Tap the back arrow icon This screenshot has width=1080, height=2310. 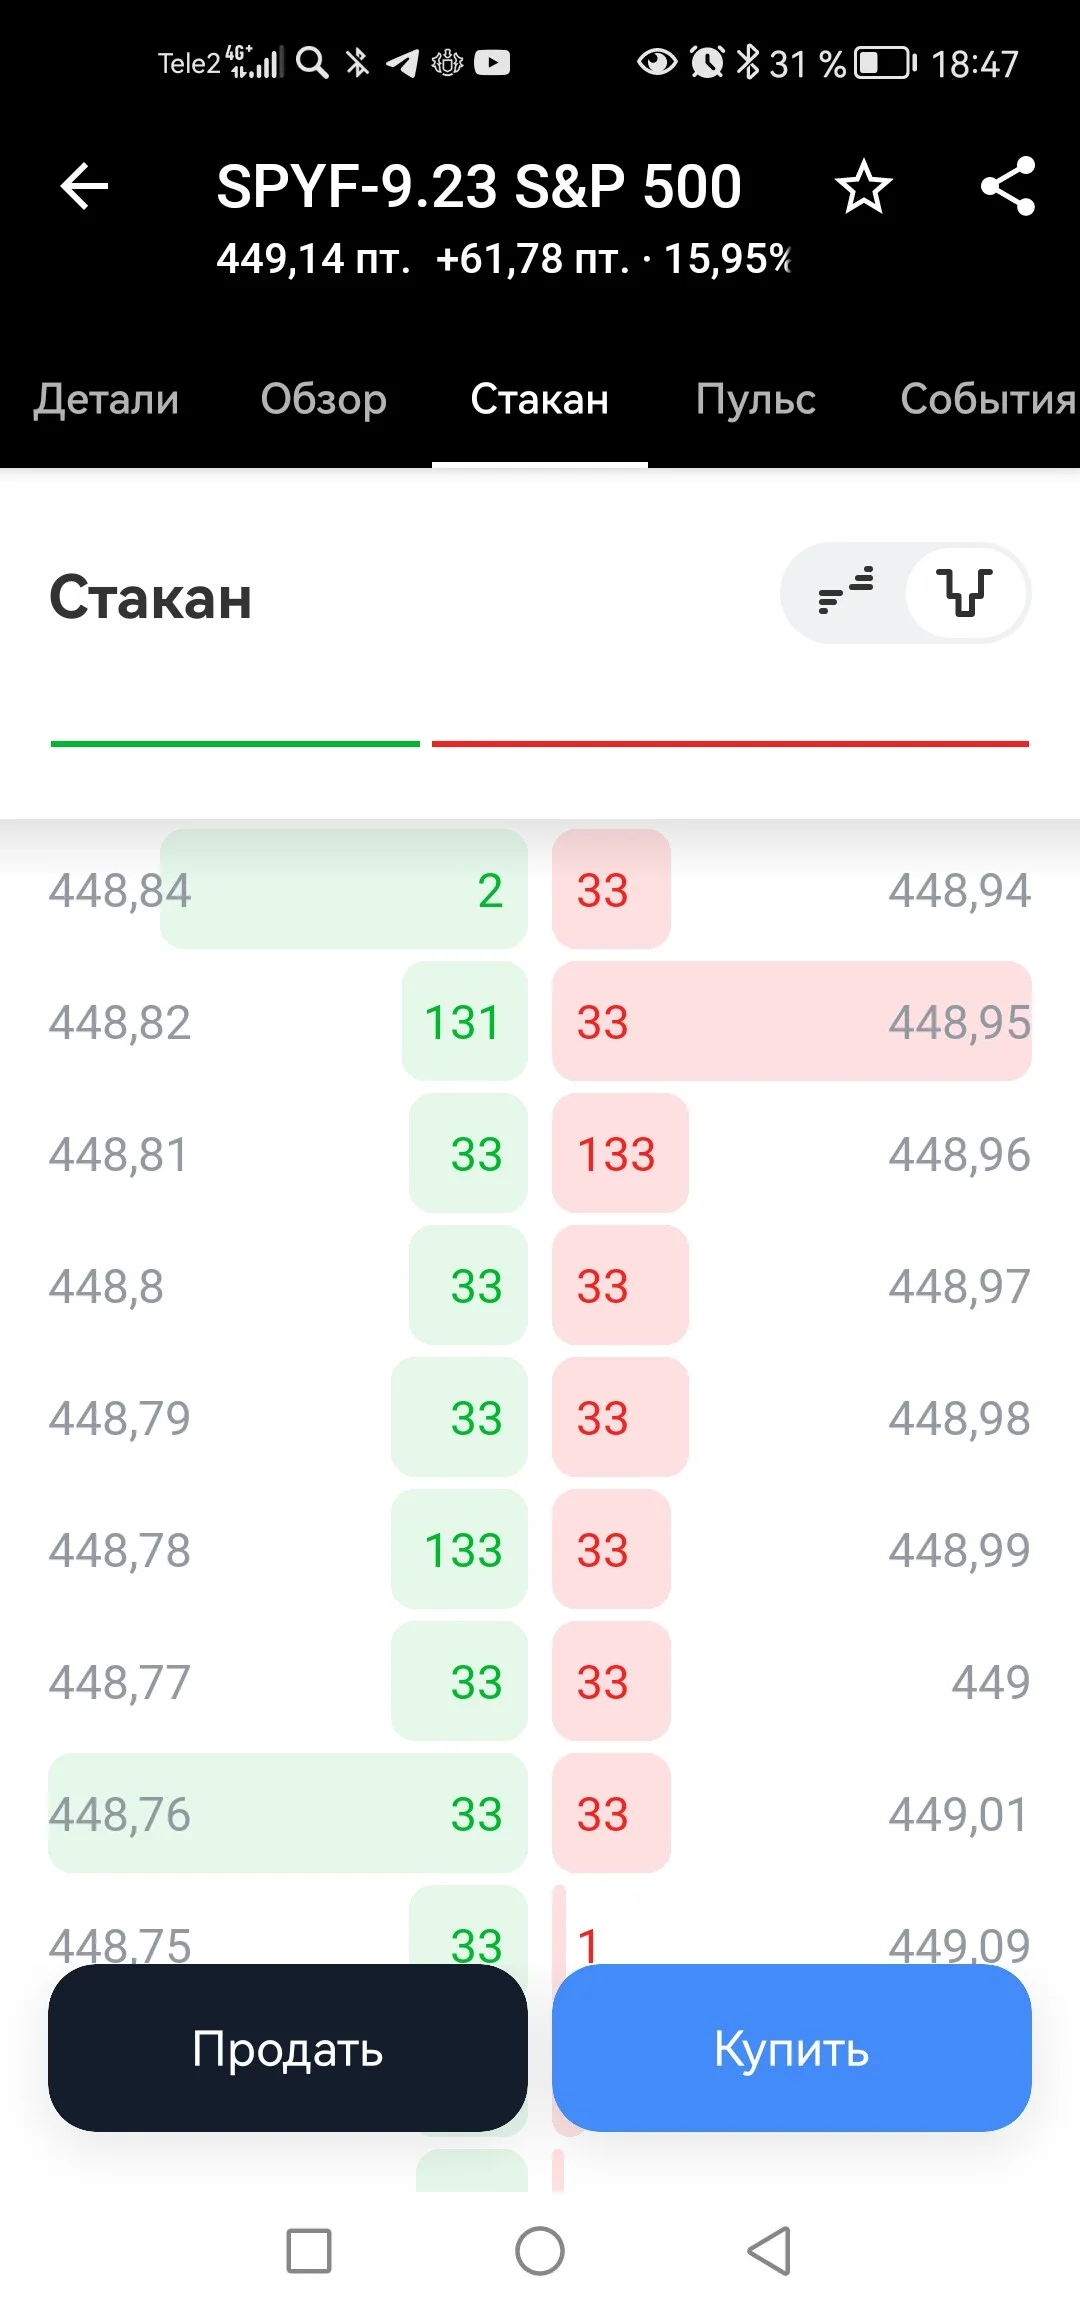tap(84, 187)
